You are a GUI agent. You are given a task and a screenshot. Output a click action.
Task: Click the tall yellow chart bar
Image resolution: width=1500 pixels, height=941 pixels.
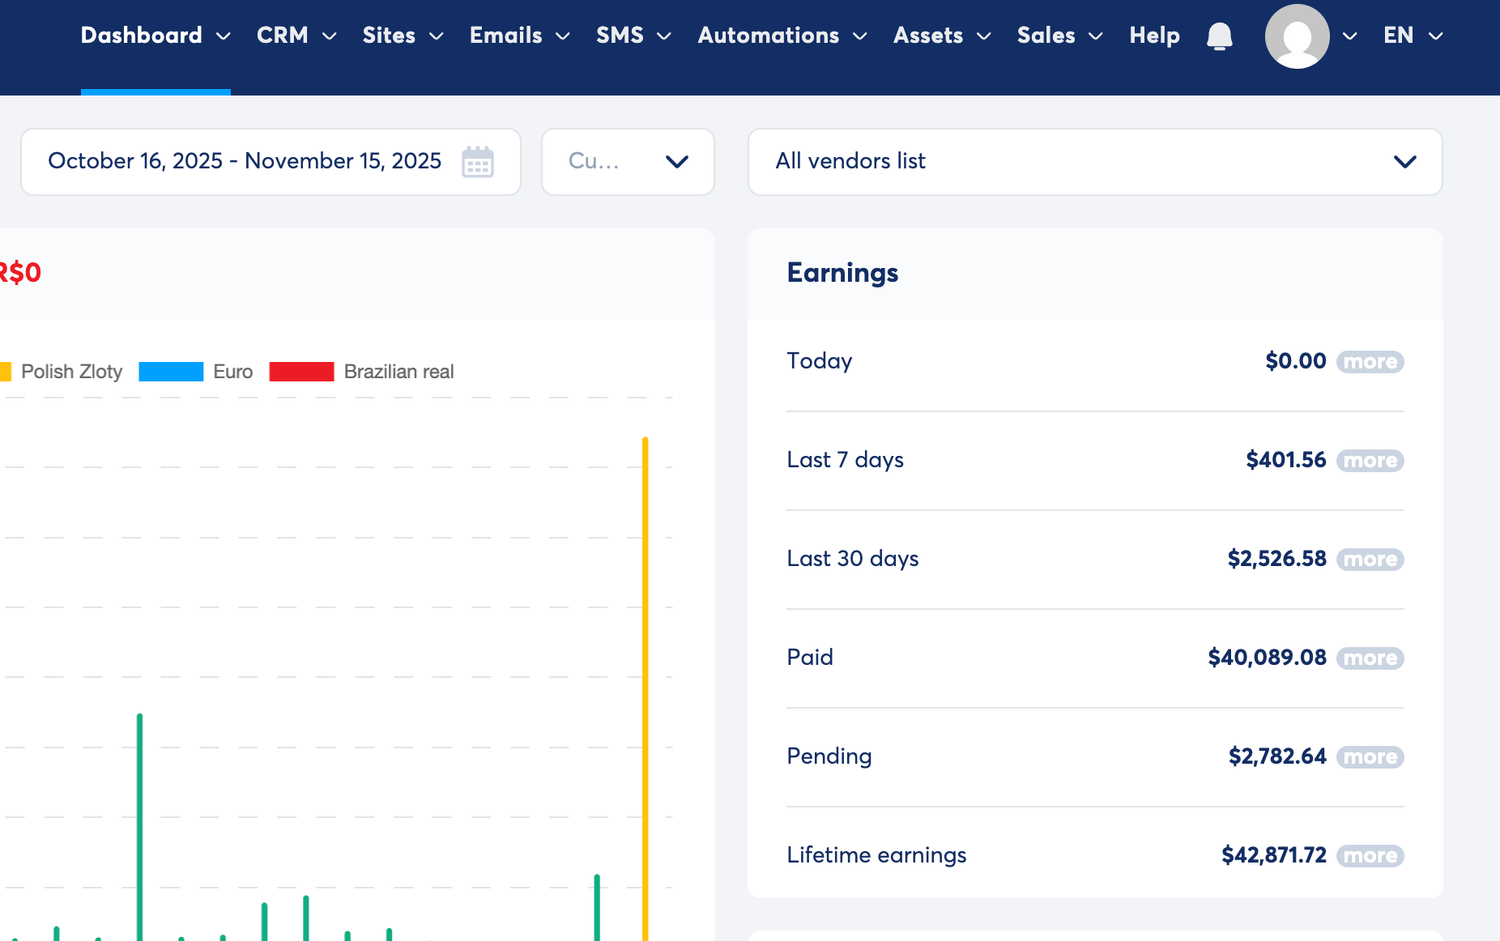(645, 690)
